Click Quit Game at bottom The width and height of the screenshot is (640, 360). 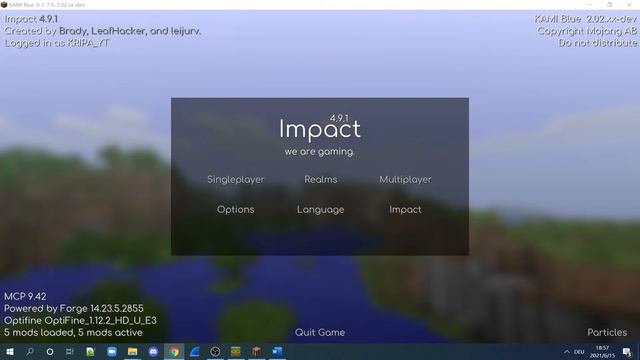320,332
